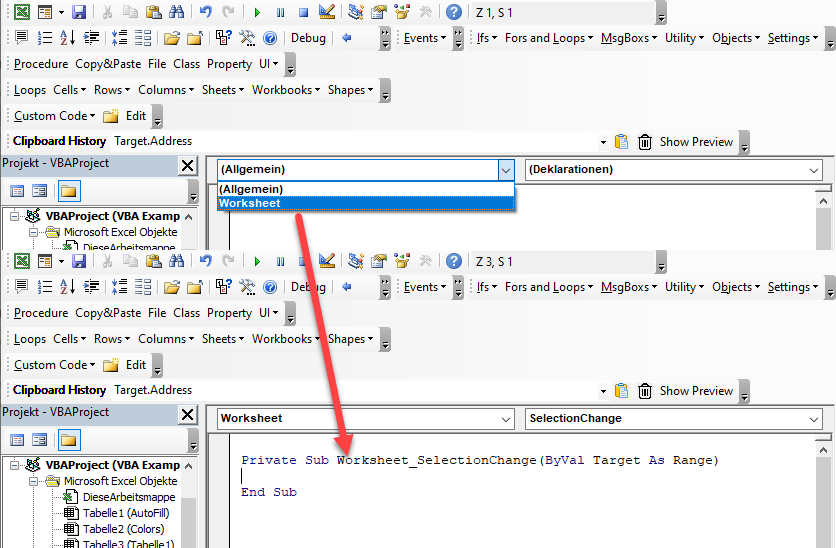Click the Edit button in lower toolbar
Image resolution: width=836 pixels, height=548 pixels.
(x=136, y=365)
